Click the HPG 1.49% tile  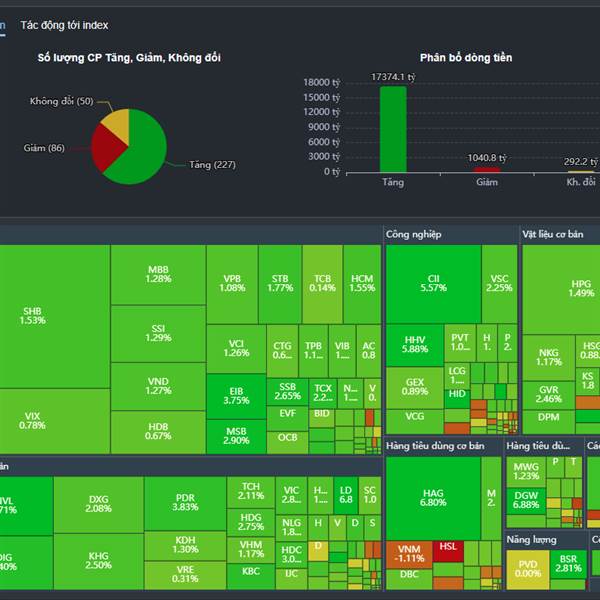click(x=561, y=290)
